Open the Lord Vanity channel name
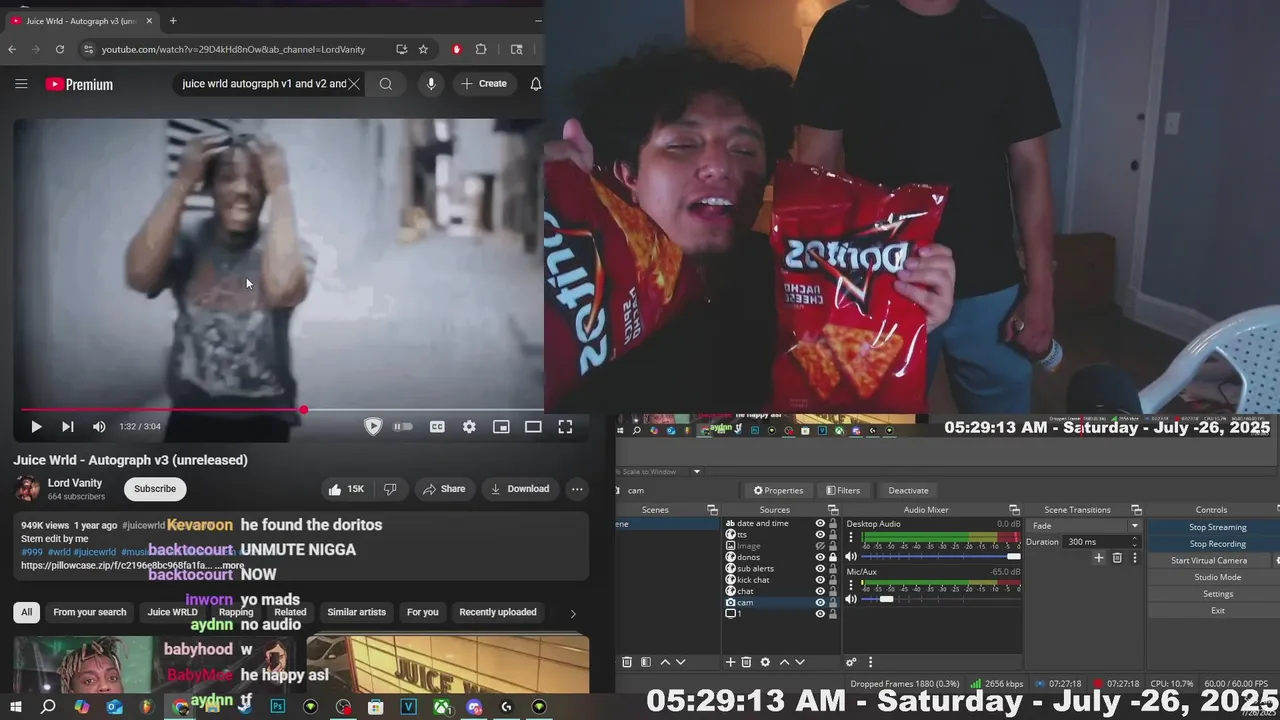The height and width of the screenshot is (720, 1280). pos(75,483)
